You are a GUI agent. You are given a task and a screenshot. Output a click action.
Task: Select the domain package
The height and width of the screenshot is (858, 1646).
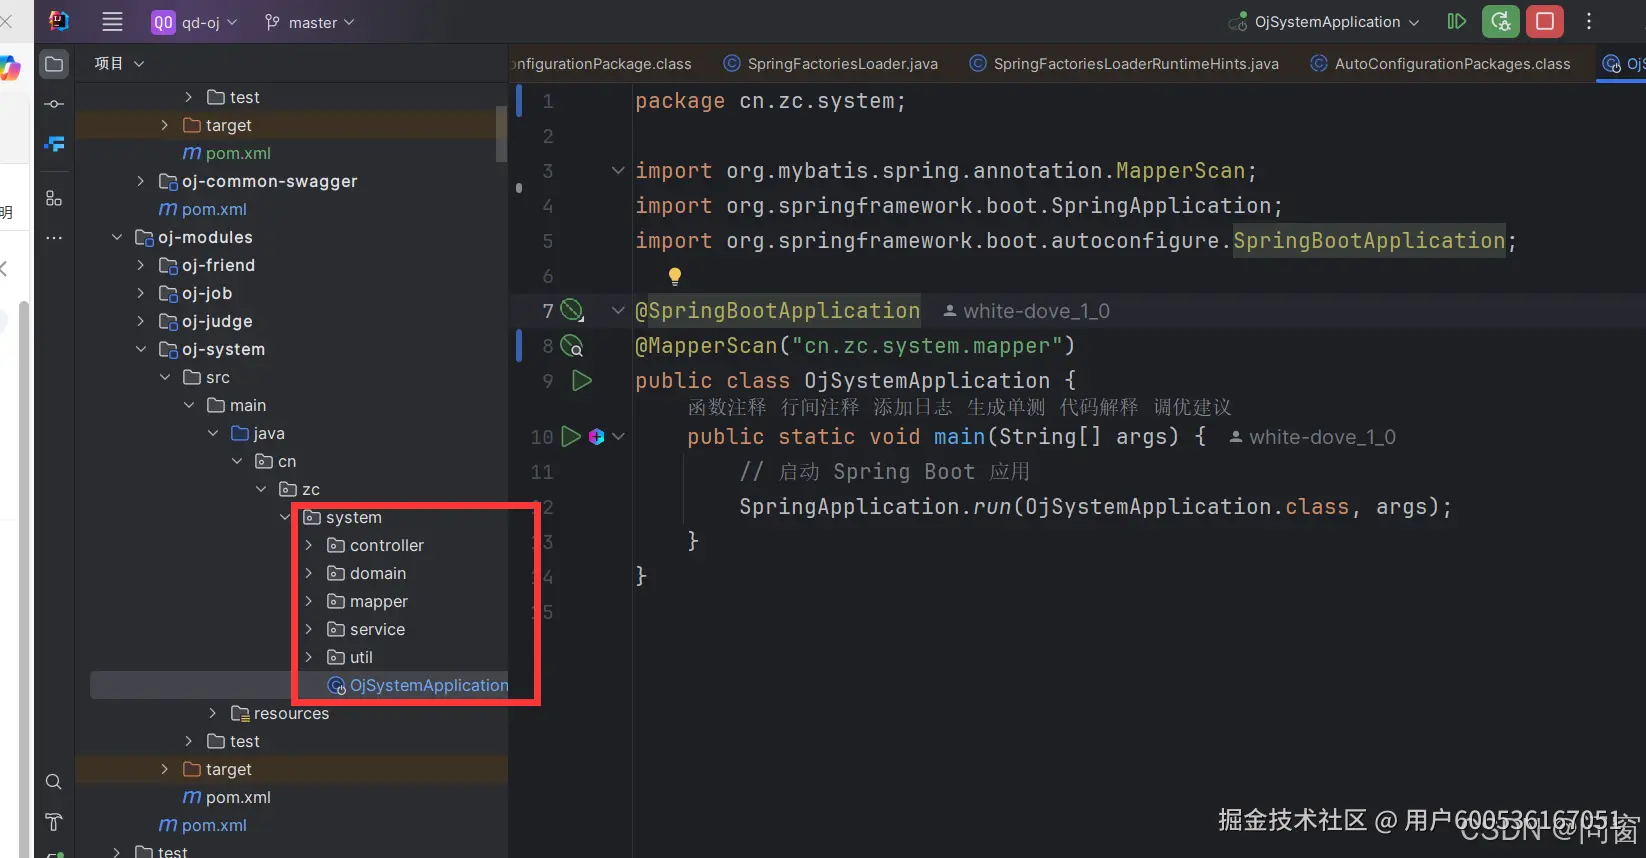[366, 573]
